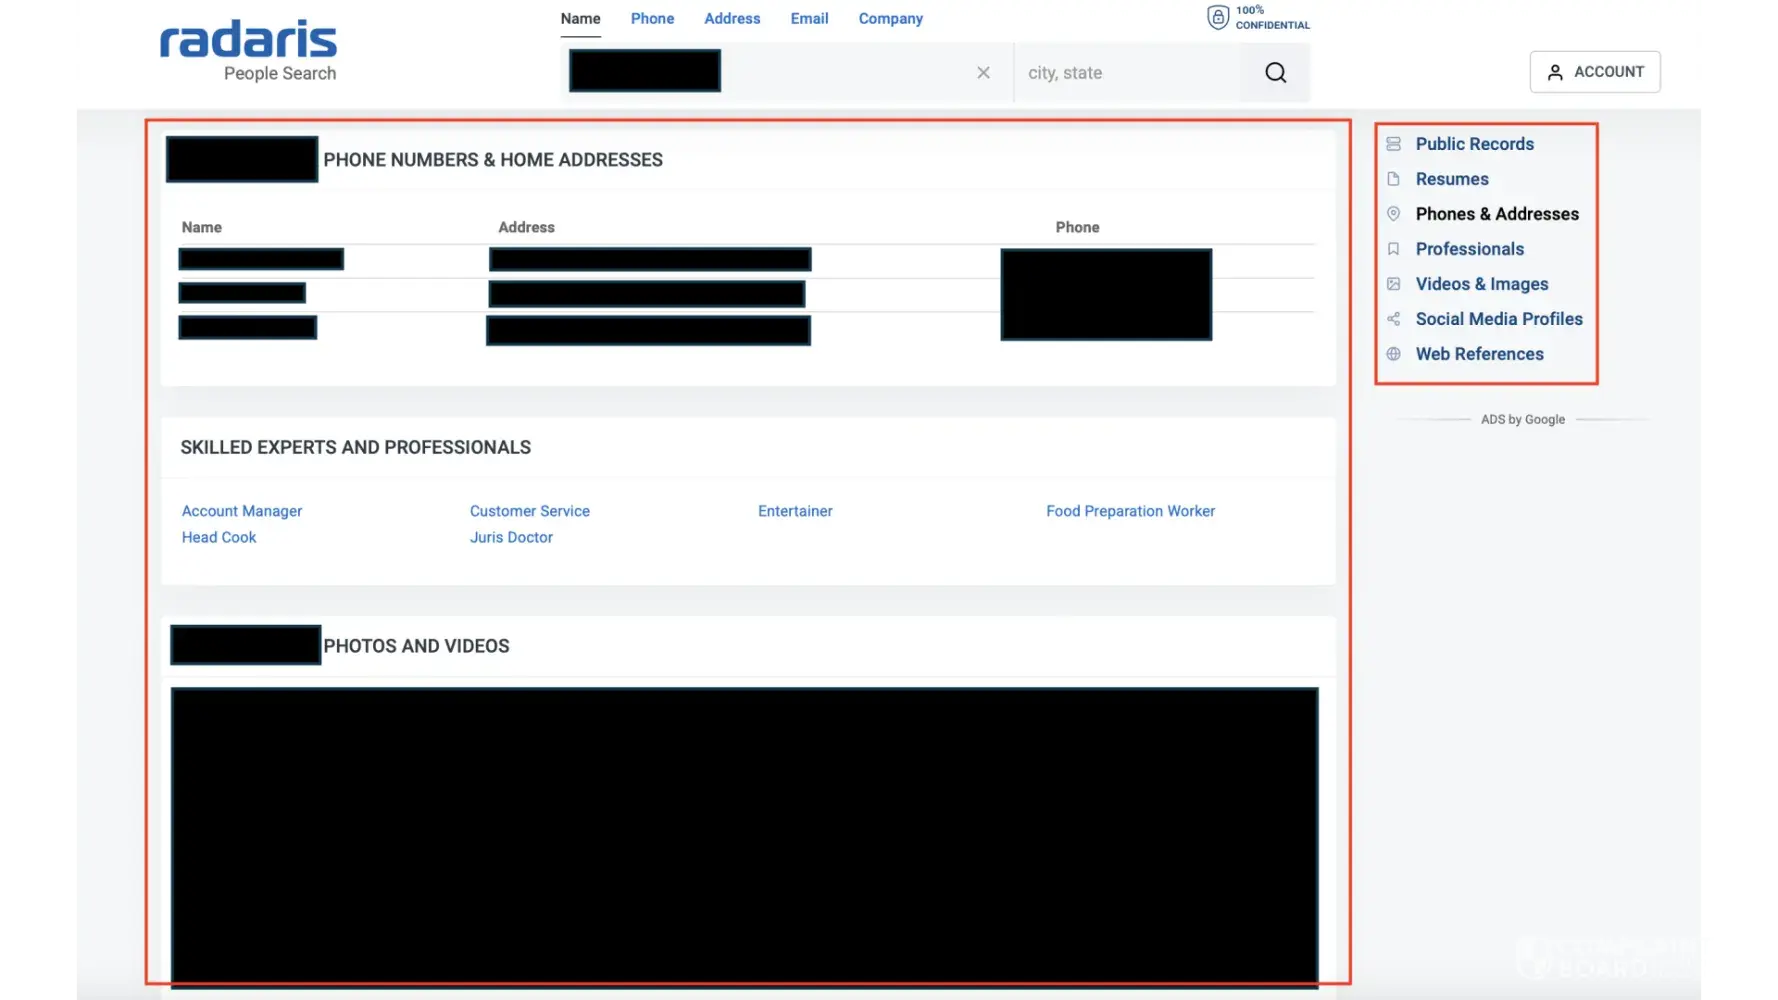Open the Head Cook profession link
1778x1000 pixels.
click(219, 537)
